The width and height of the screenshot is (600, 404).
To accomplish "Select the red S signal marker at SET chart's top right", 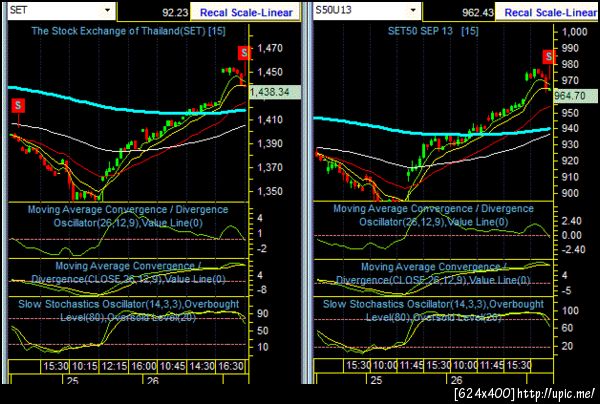I will click(244, 53).
